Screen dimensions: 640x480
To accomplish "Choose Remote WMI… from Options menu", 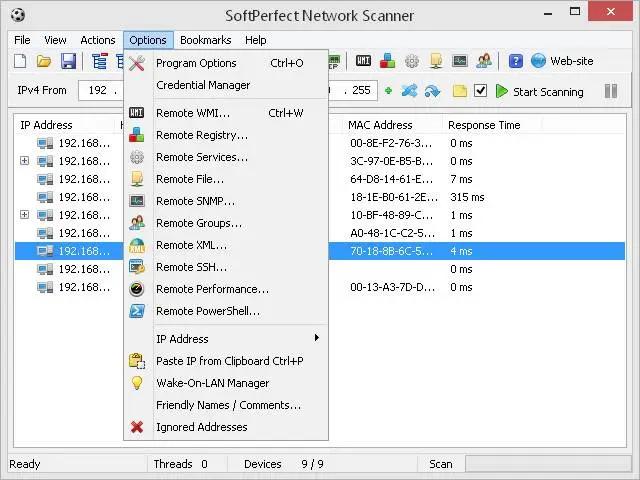I will click(226, 113).
